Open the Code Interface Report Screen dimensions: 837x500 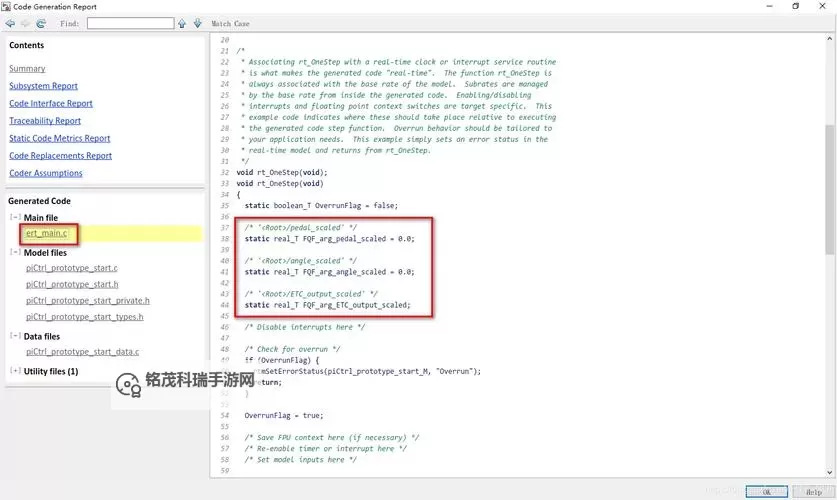51,103
